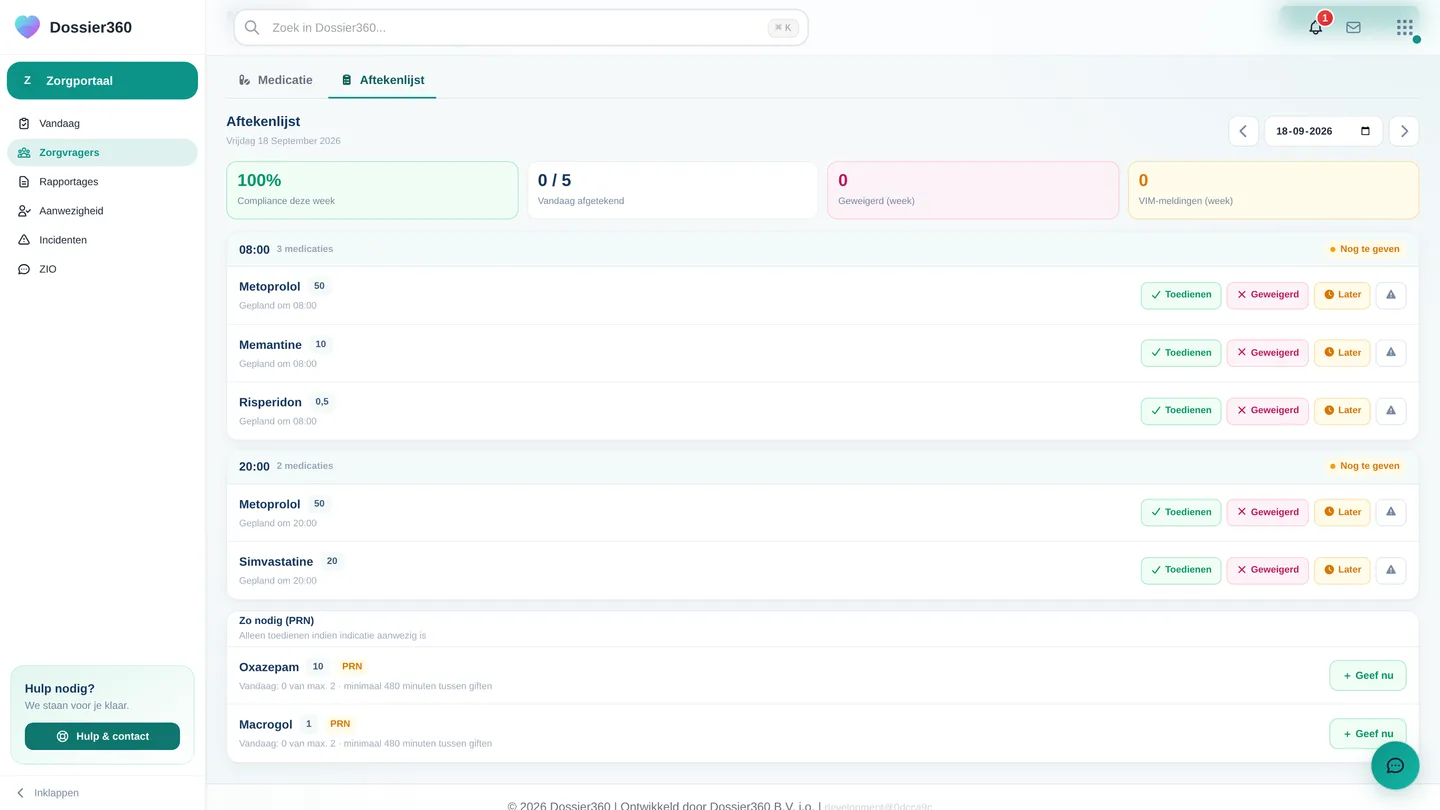Mark Memantine as Geweigerd

pos(1267,353)
